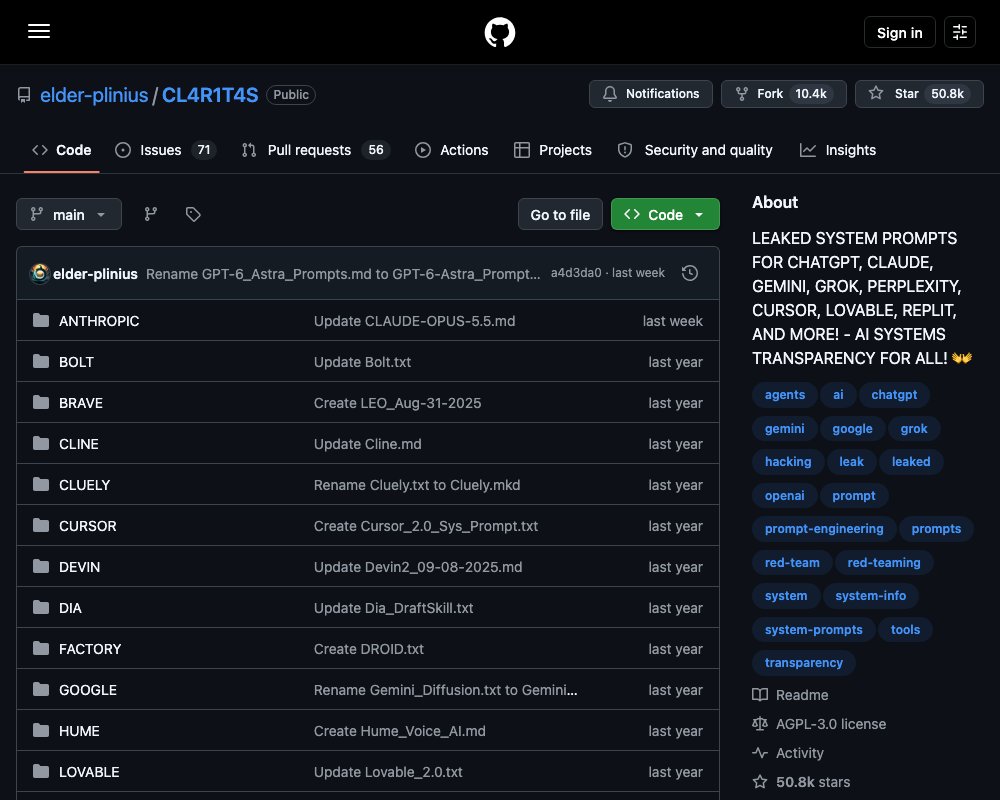This screenshot has width=1000, height=800.
Task: Select the 'red-teaming' topic tag
Action: [883, 562]
